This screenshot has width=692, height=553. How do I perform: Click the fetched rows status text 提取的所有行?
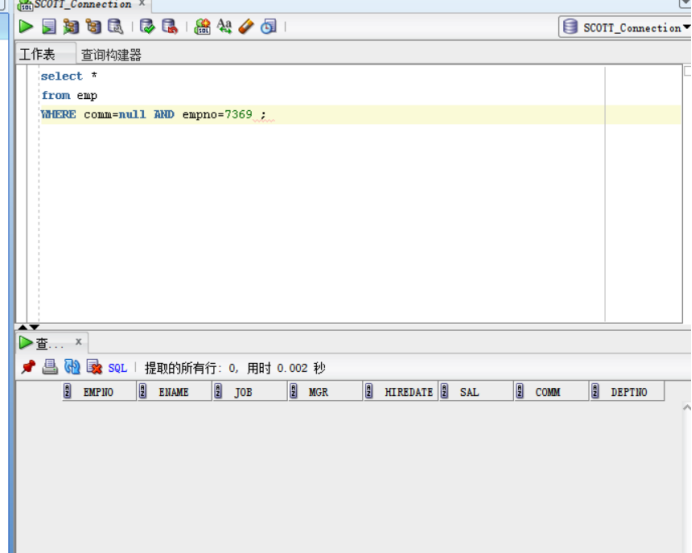181,368
